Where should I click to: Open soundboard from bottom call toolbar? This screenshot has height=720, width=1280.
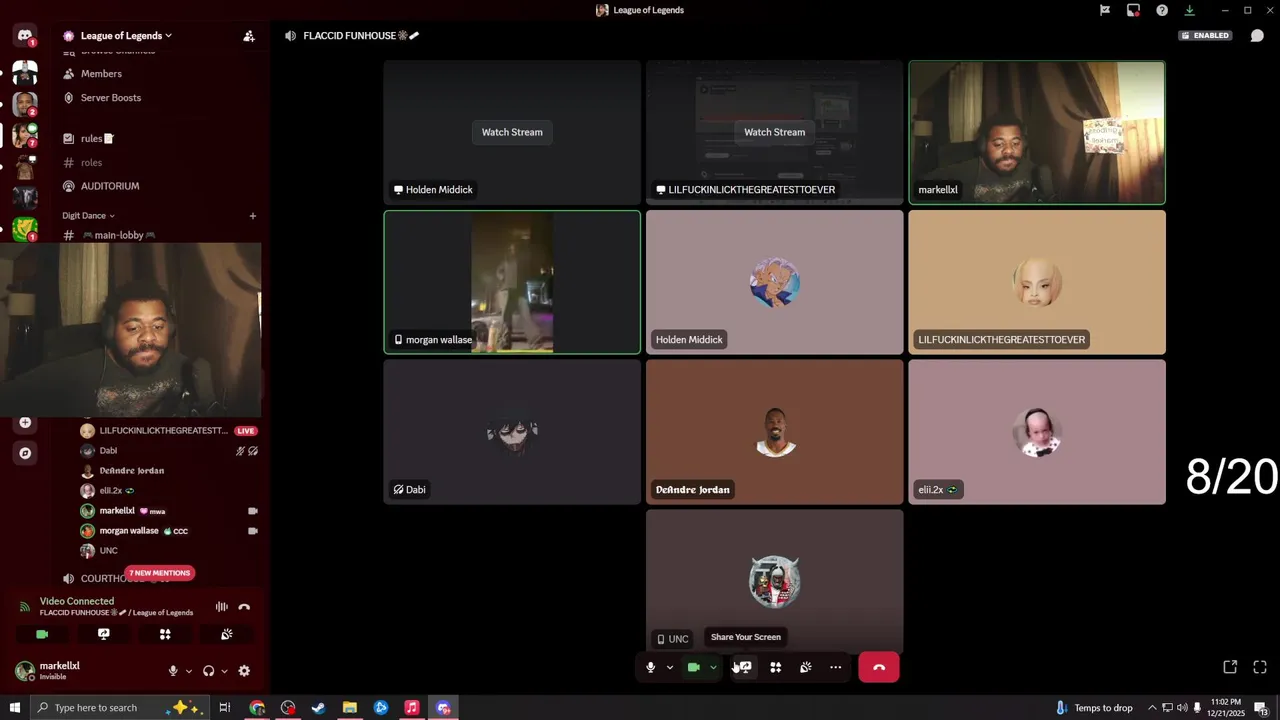[x=805, y=667]
